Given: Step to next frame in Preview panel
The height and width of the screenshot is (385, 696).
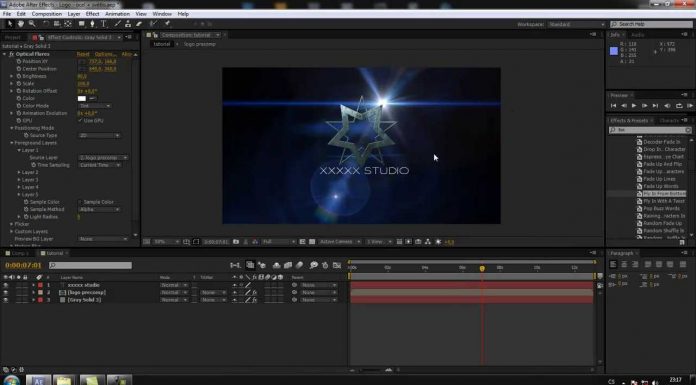Looking at the screenshot, I should pos(645,106).
